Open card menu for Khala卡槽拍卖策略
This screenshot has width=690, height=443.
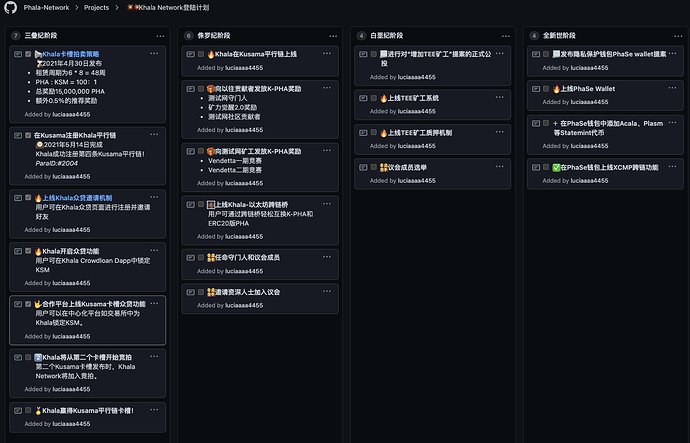(x=154, y=53)
